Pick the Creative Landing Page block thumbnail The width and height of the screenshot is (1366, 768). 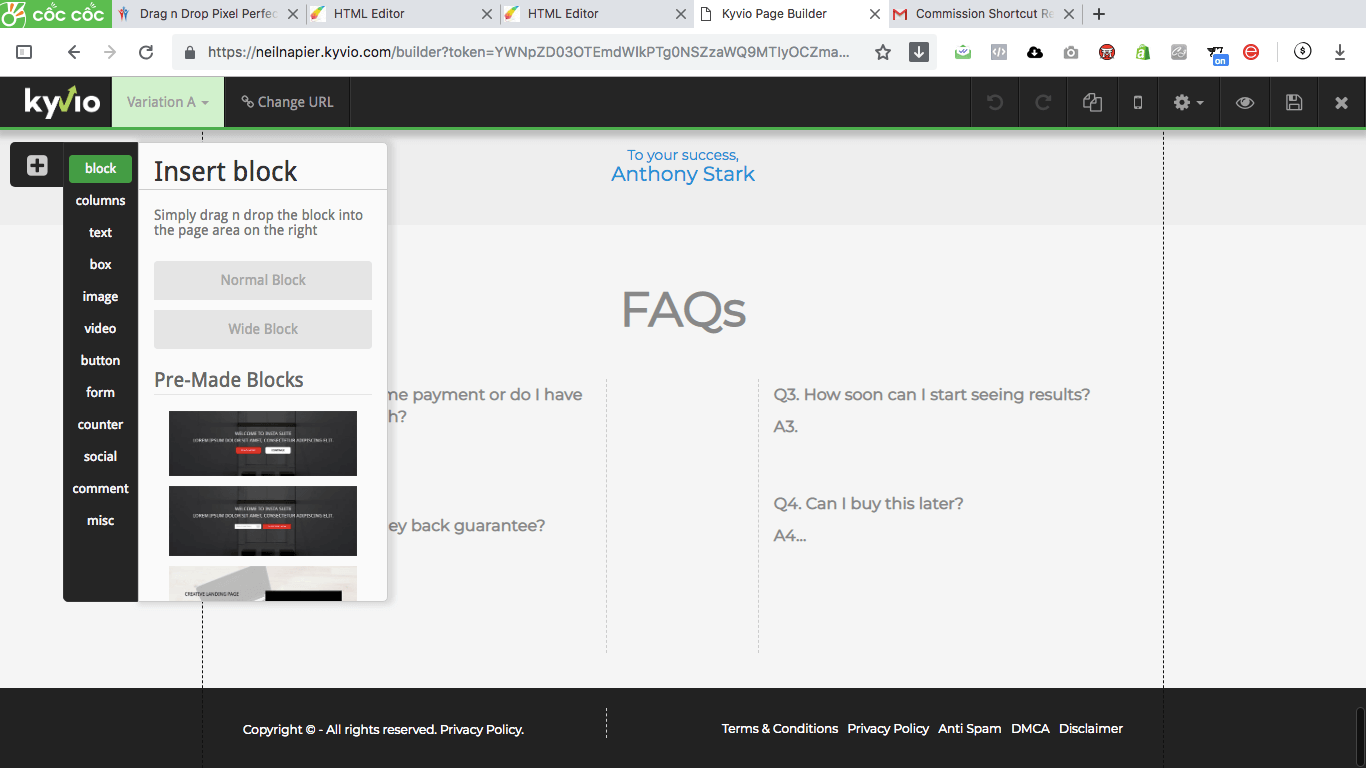coord(263,584)
